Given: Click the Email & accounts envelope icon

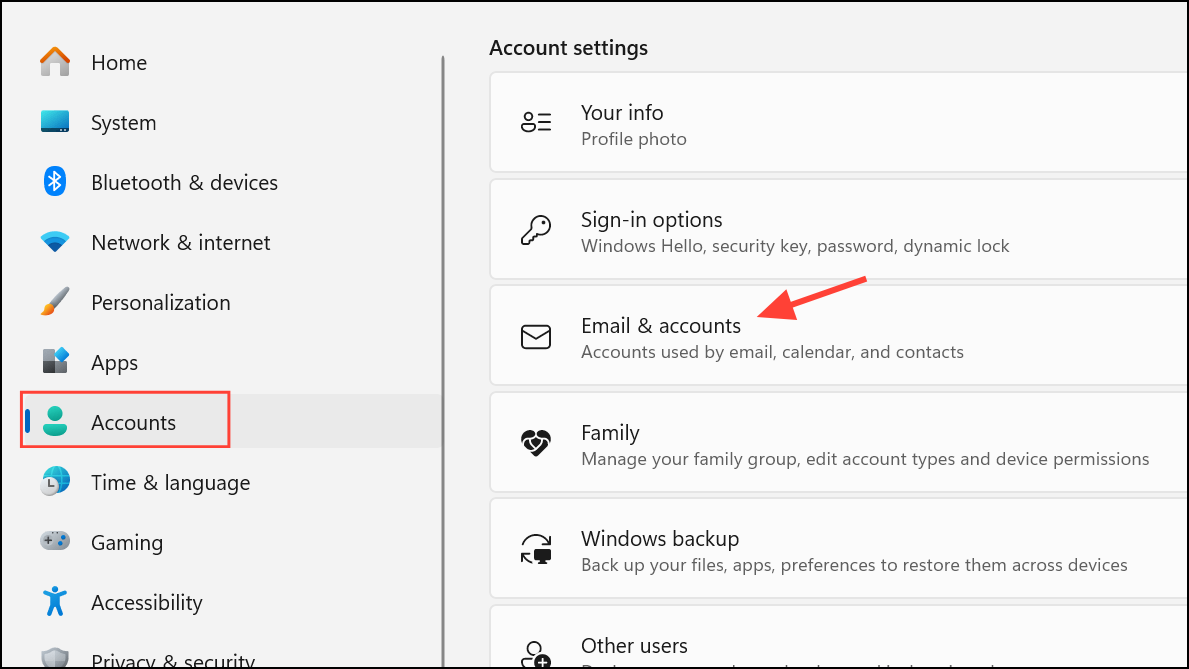Looking at the screenshot, I should pyautogui.click(x=536, y=336).
